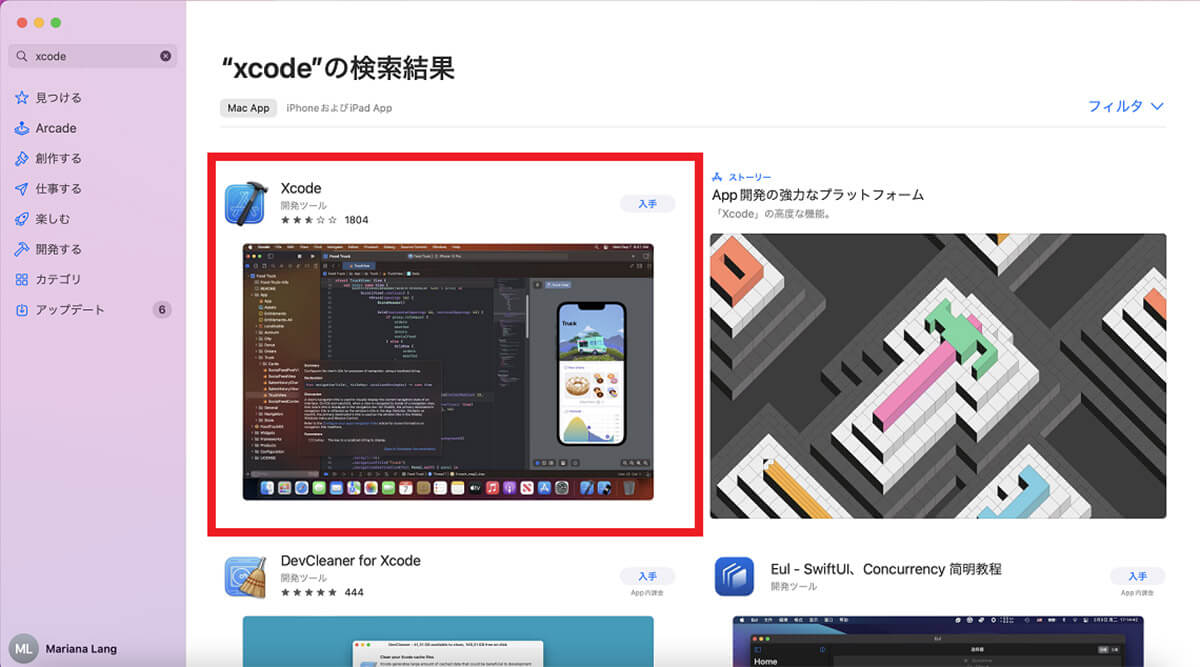Open the isometric maze story artwork

(938, 376)
